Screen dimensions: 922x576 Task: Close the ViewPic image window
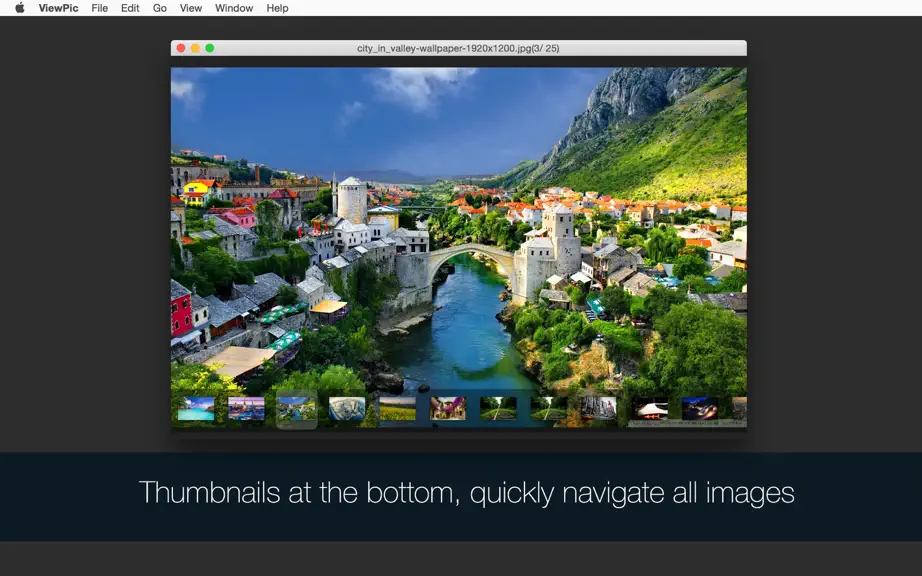pos(181,48)
